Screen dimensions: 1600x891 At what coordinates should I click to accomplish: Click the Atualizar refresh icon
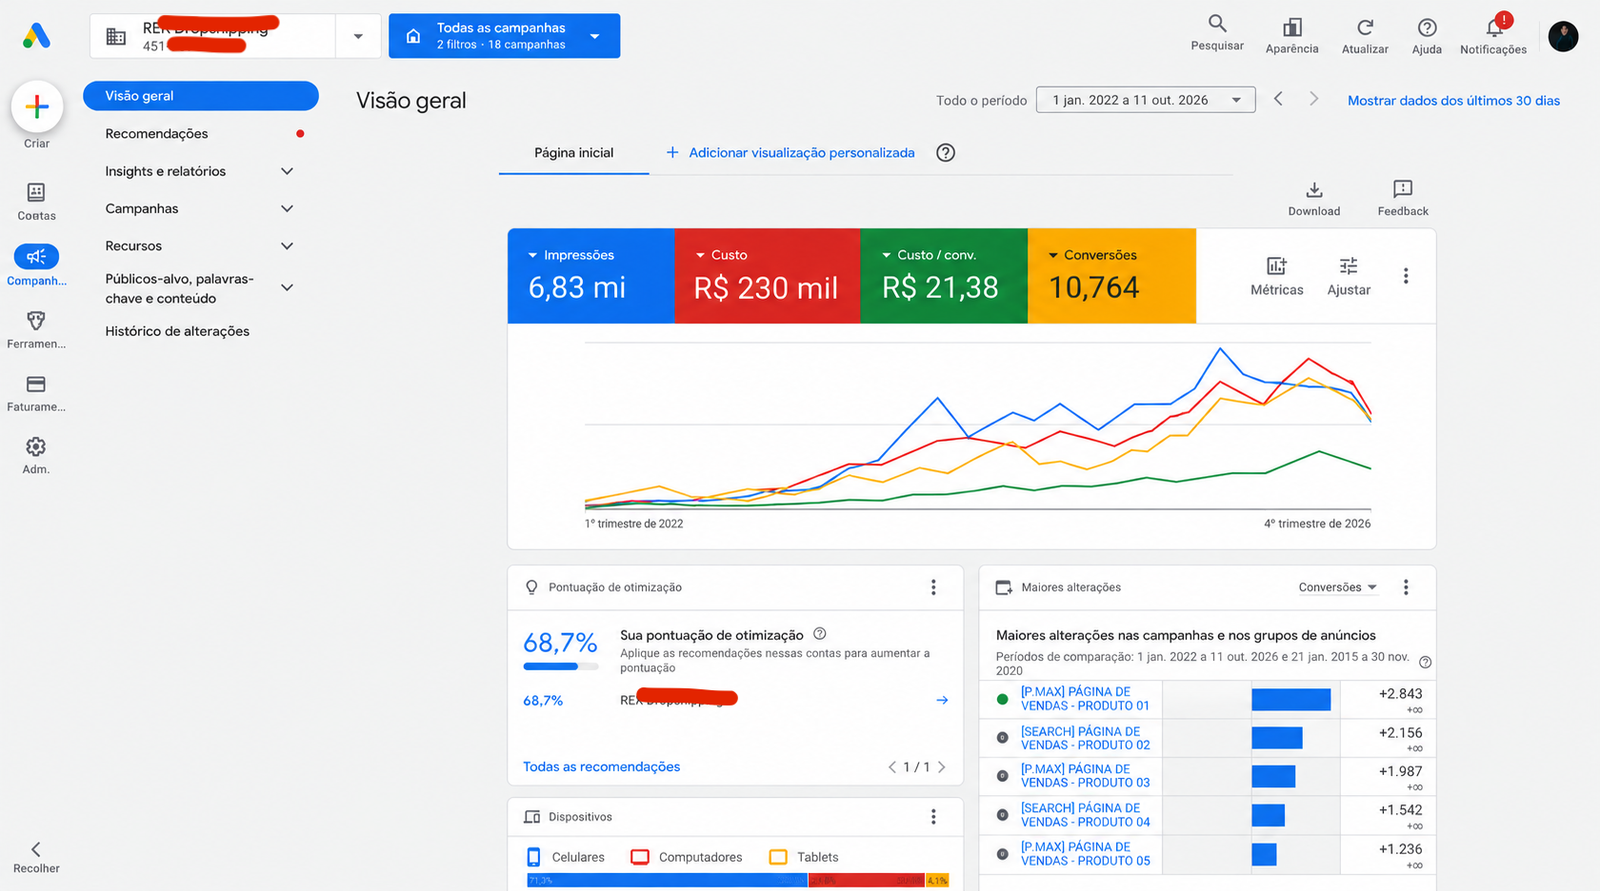(1365, 27)
